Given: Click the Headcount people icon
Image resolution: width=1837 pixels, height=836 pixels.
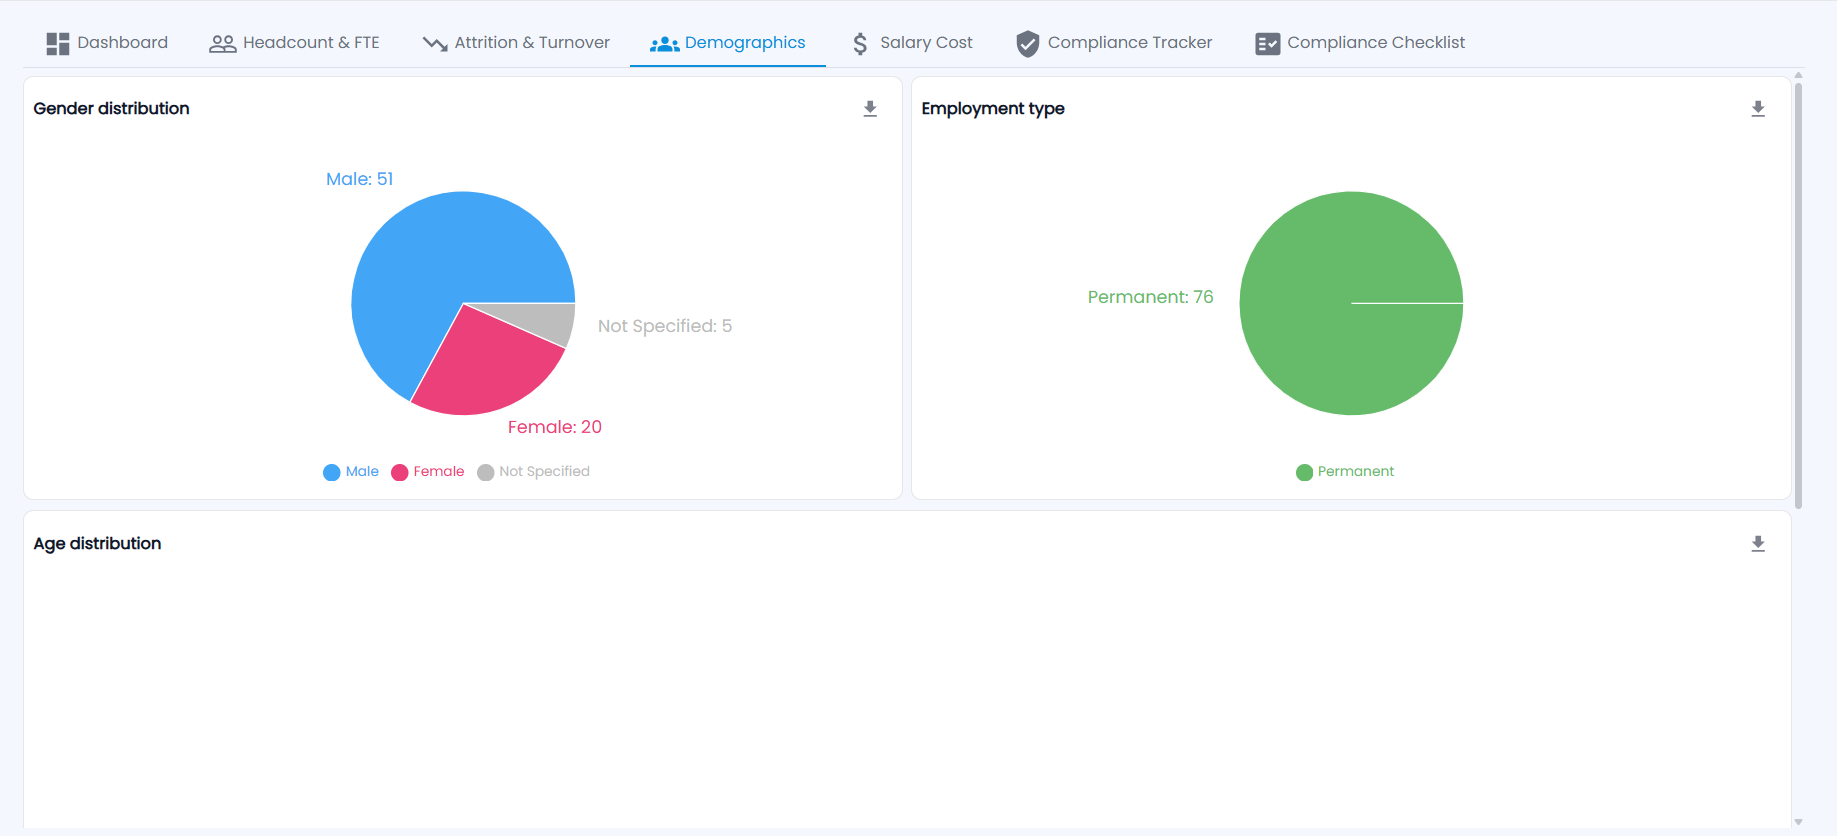Looking at the screenshot, I should point(222,43).
